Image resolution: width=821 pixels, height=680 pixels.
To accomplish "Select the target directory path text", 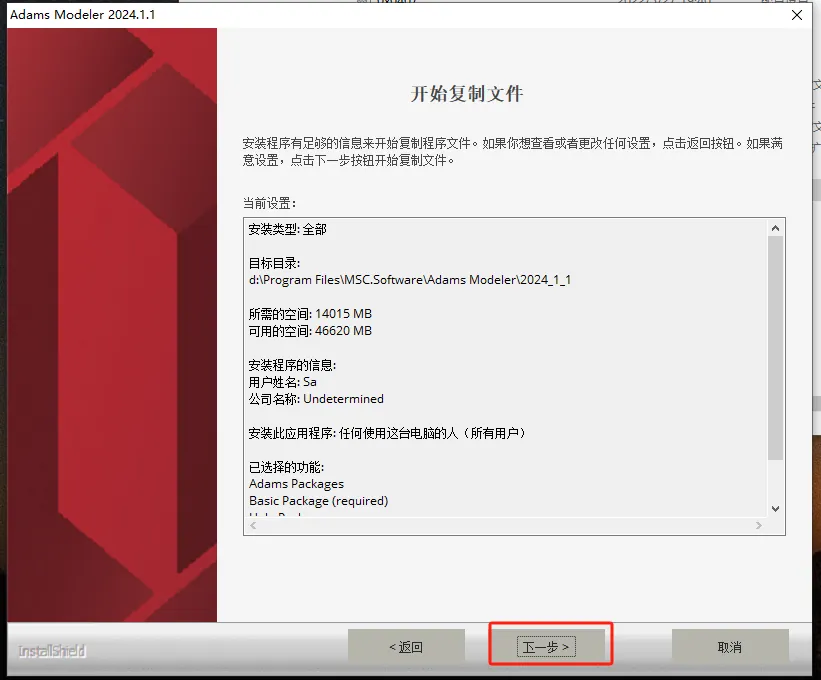I will click(x=409, y=280).
